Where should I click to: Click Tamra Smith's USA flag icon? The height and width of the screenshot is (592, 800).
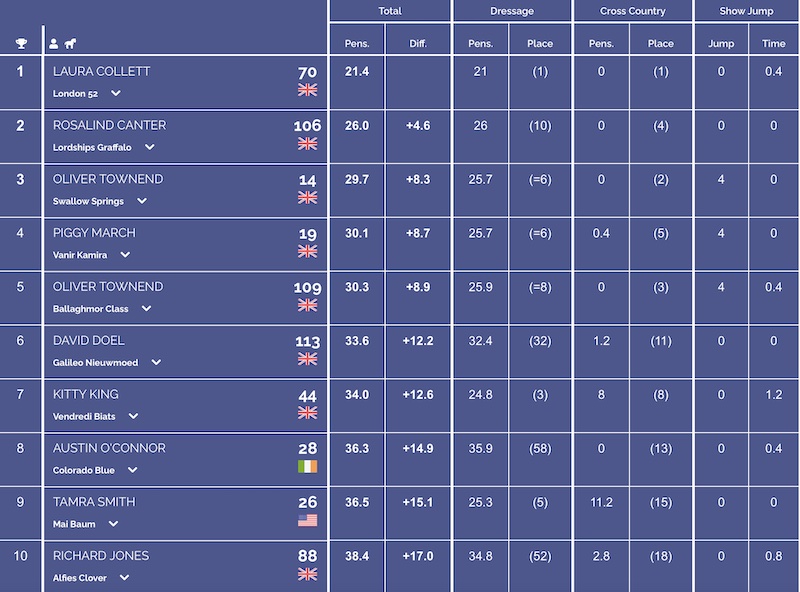click(x=308, y=520)
